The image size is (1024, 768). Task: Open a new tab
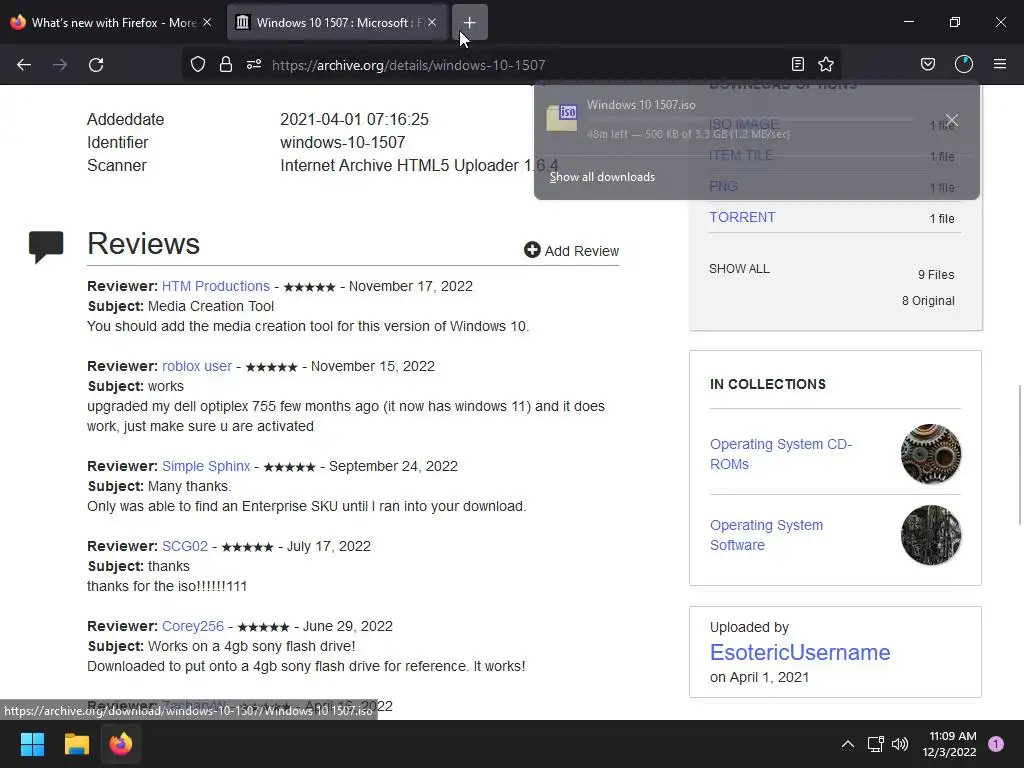click(470, 22)
